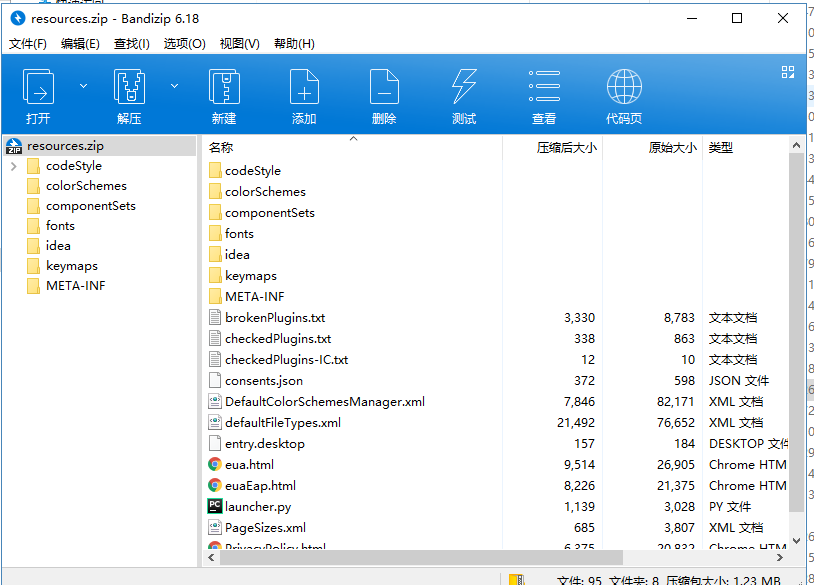Click the horizontal scroll right arrow
The height and width of the screenshot is (585, 814).
pos(780,558)
